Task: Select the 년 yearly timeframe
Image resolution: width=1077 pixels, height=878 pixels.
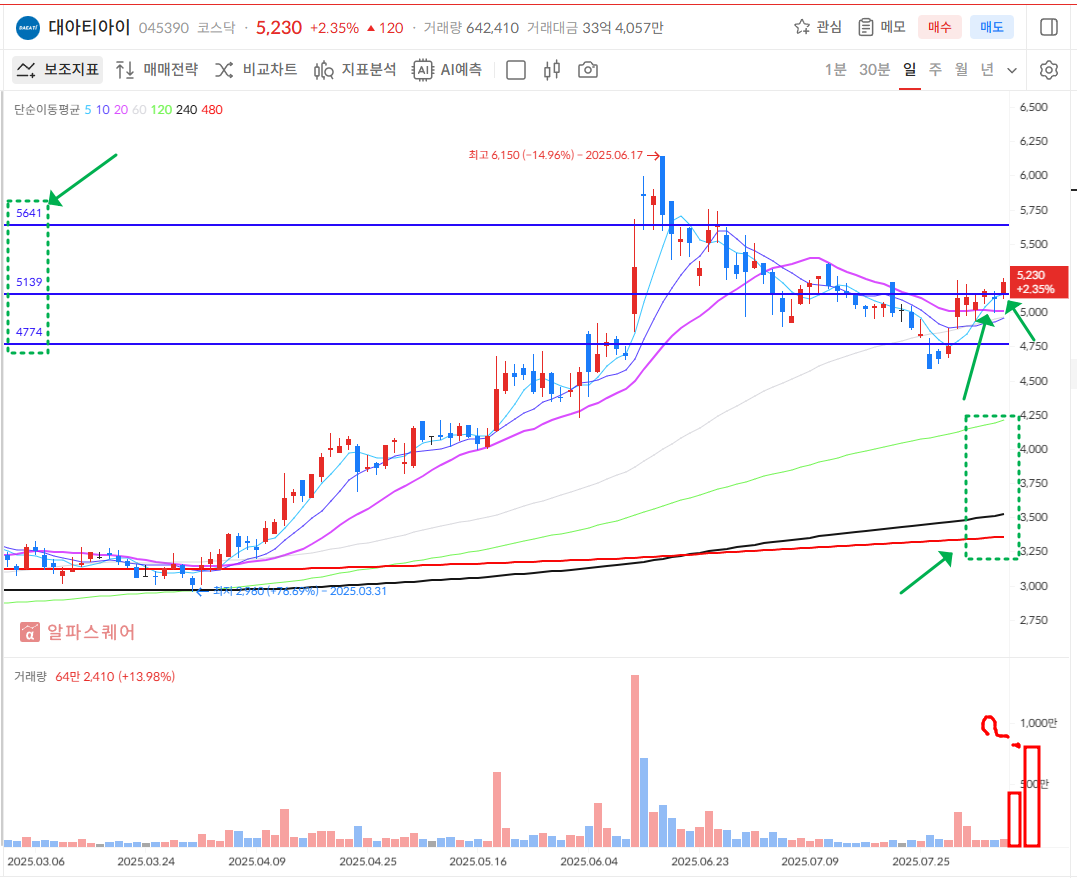Action: click(x=987, y=69)
